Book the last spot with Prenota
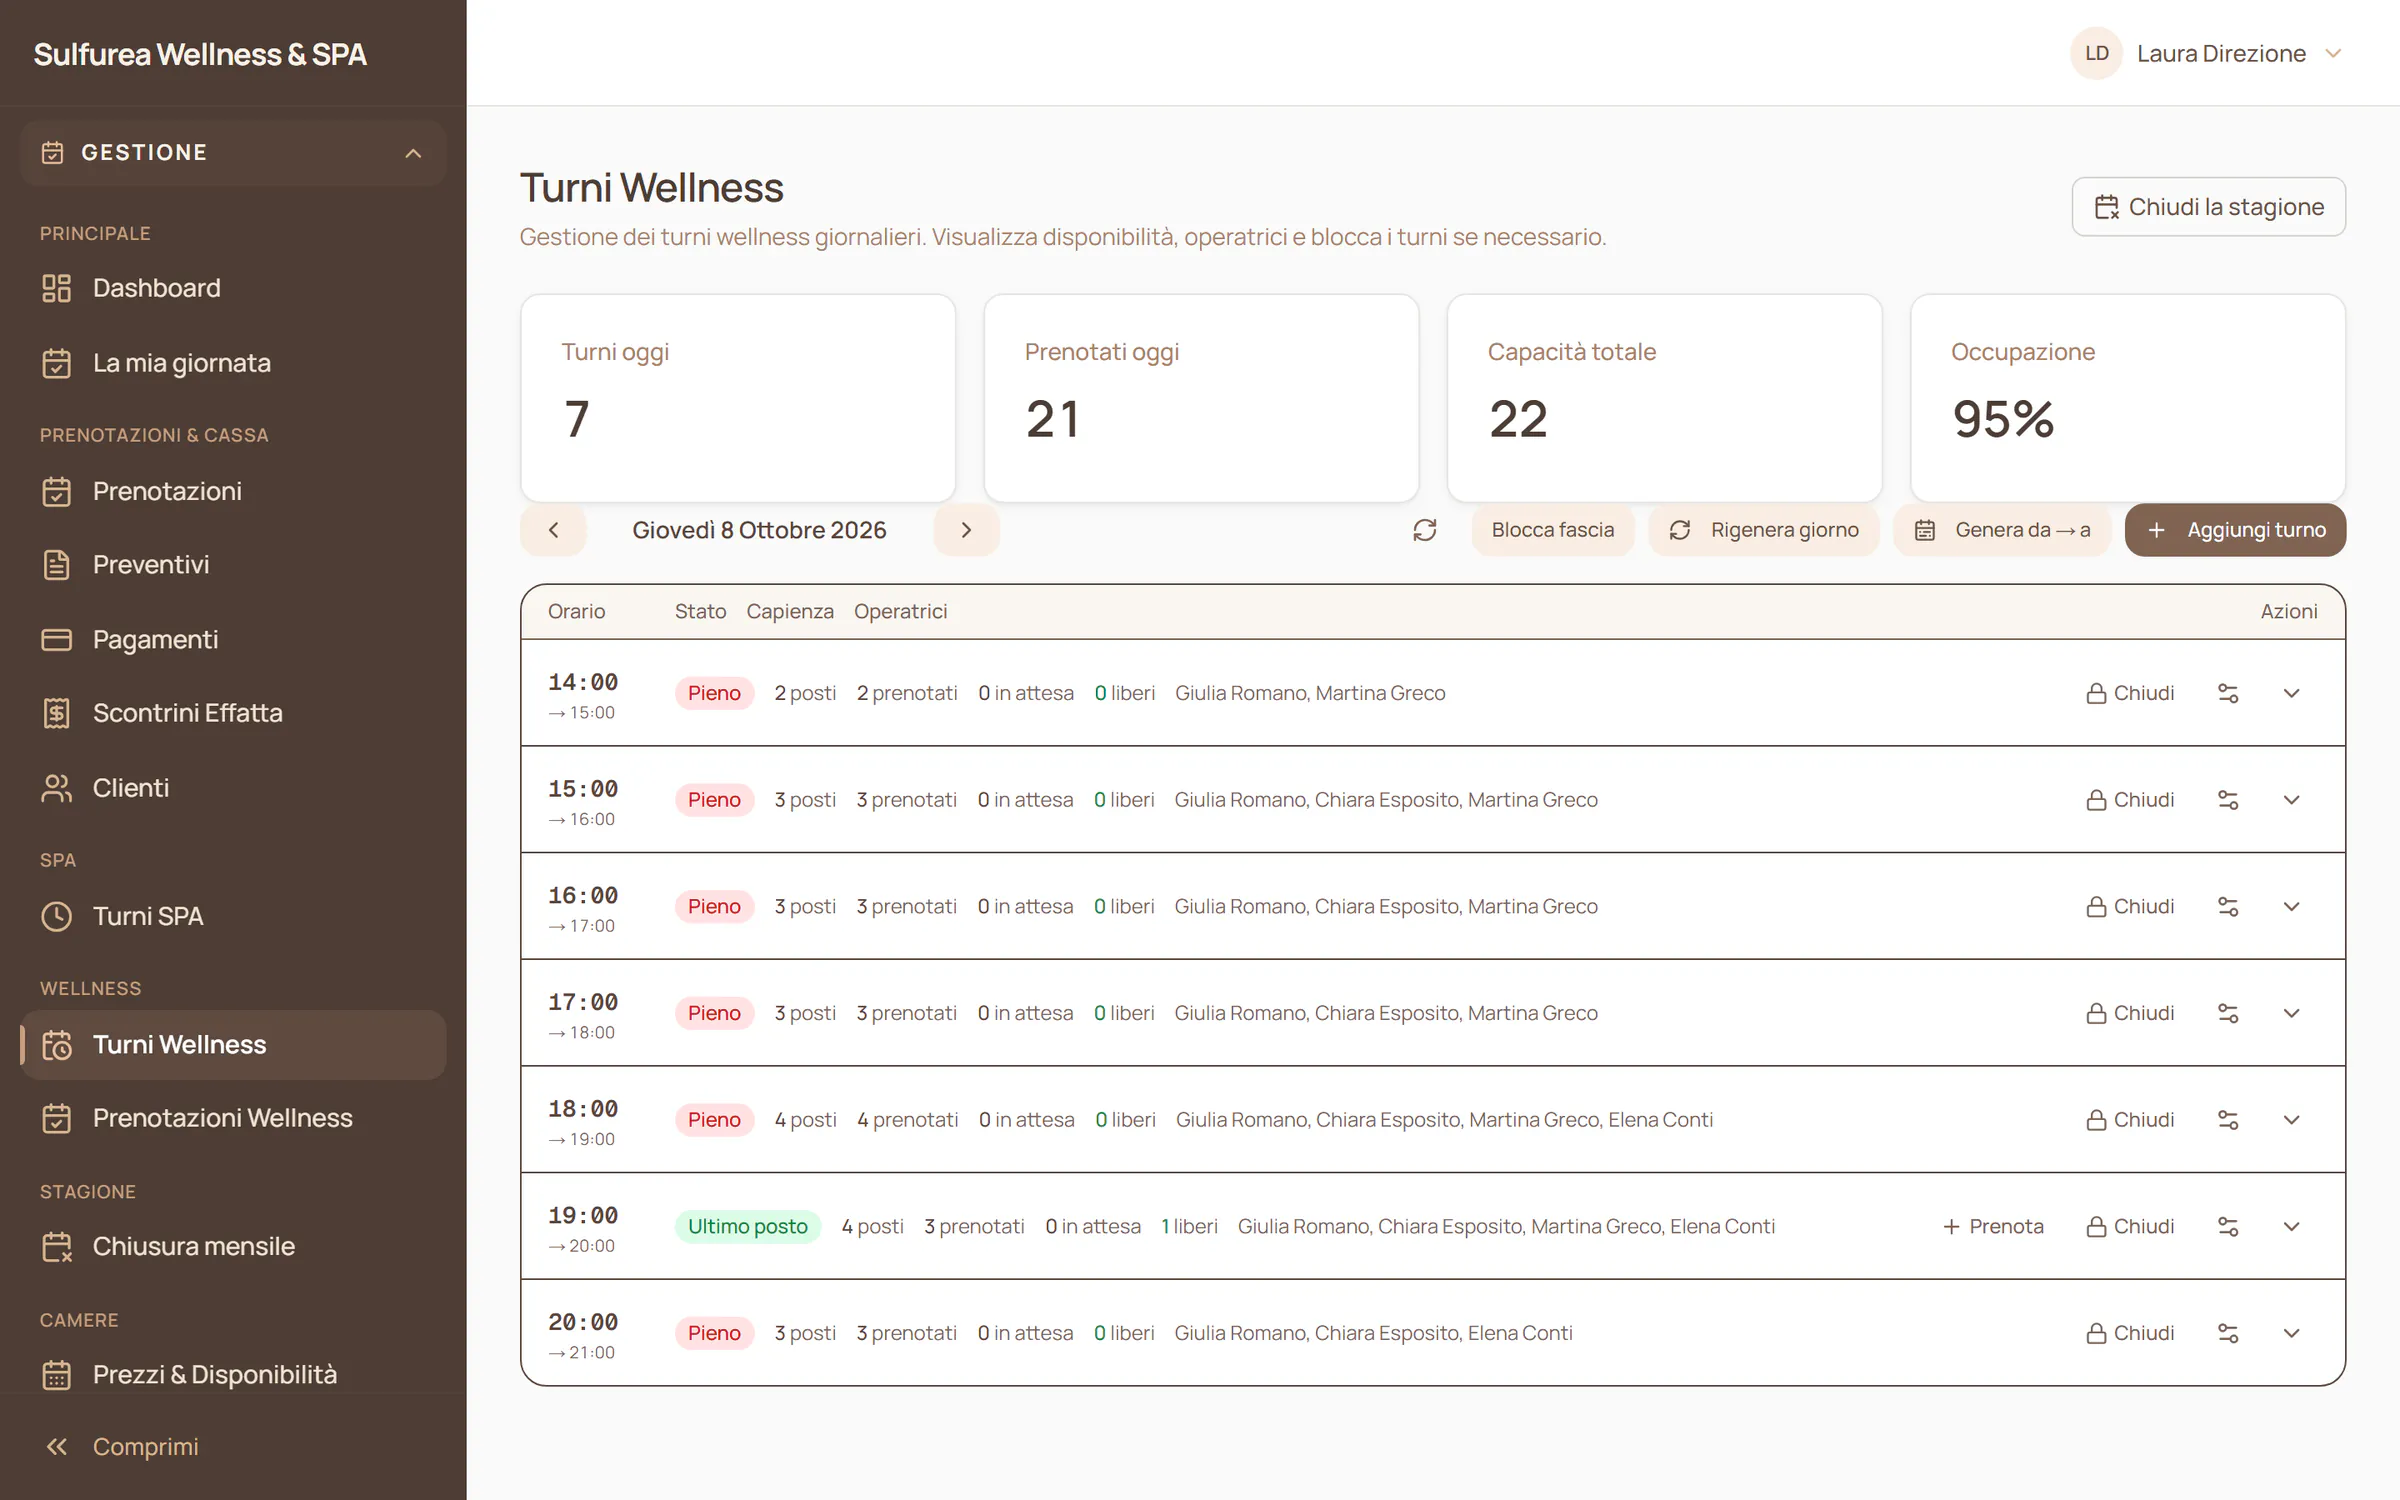Viewport: 2400px width, 1500px height. click(1993, 1226)
